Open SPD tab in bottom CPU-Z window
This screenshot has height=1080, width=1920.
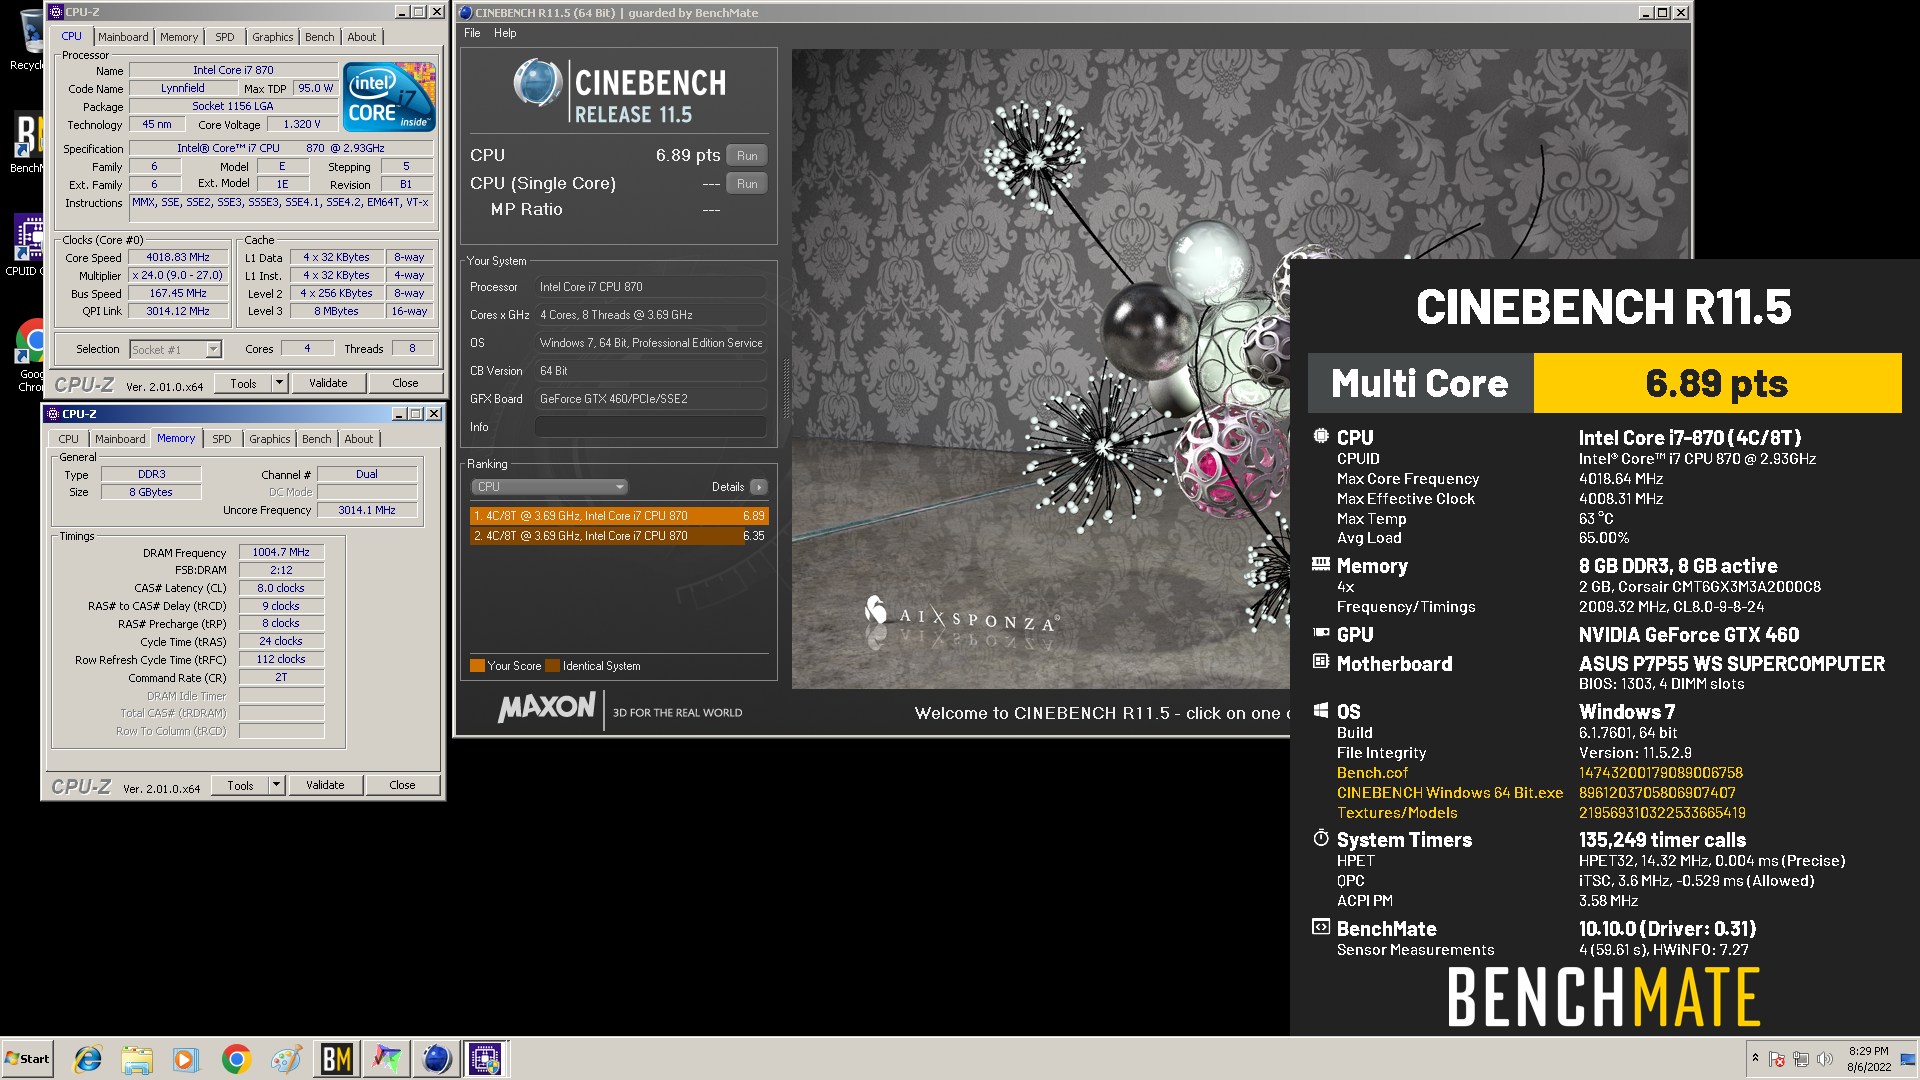(x=222, y=439)
